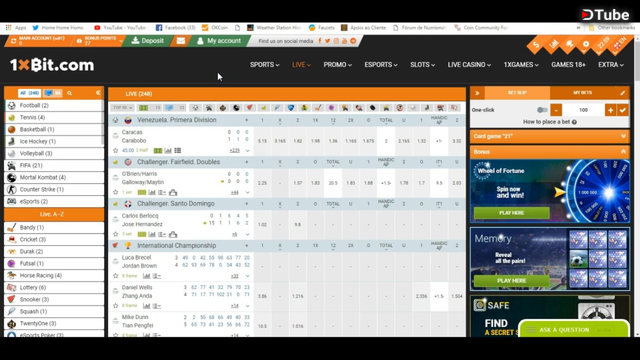Open statistics chart icon for Caracas match
Image resolution: width=640 pixels, height=360 pixels.
pos(168,151)
